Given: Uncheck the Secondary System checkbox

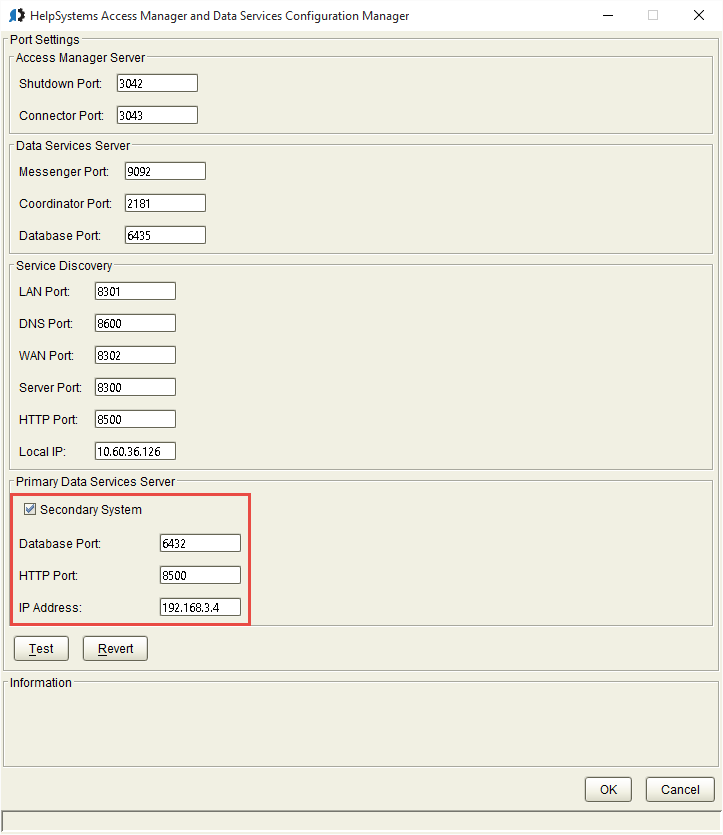Looking at the screenshot, I should pyautogui.click(x=29, y=510).
